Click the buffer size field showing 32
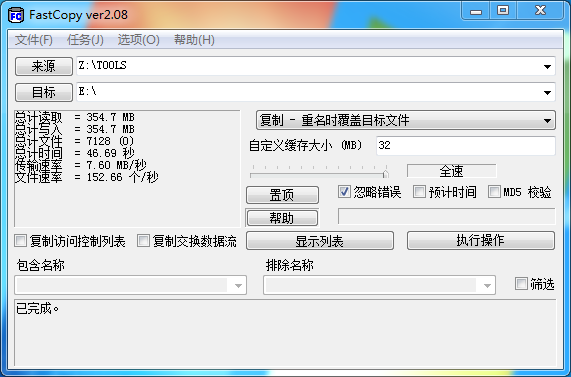 click(x=466, y=146)
